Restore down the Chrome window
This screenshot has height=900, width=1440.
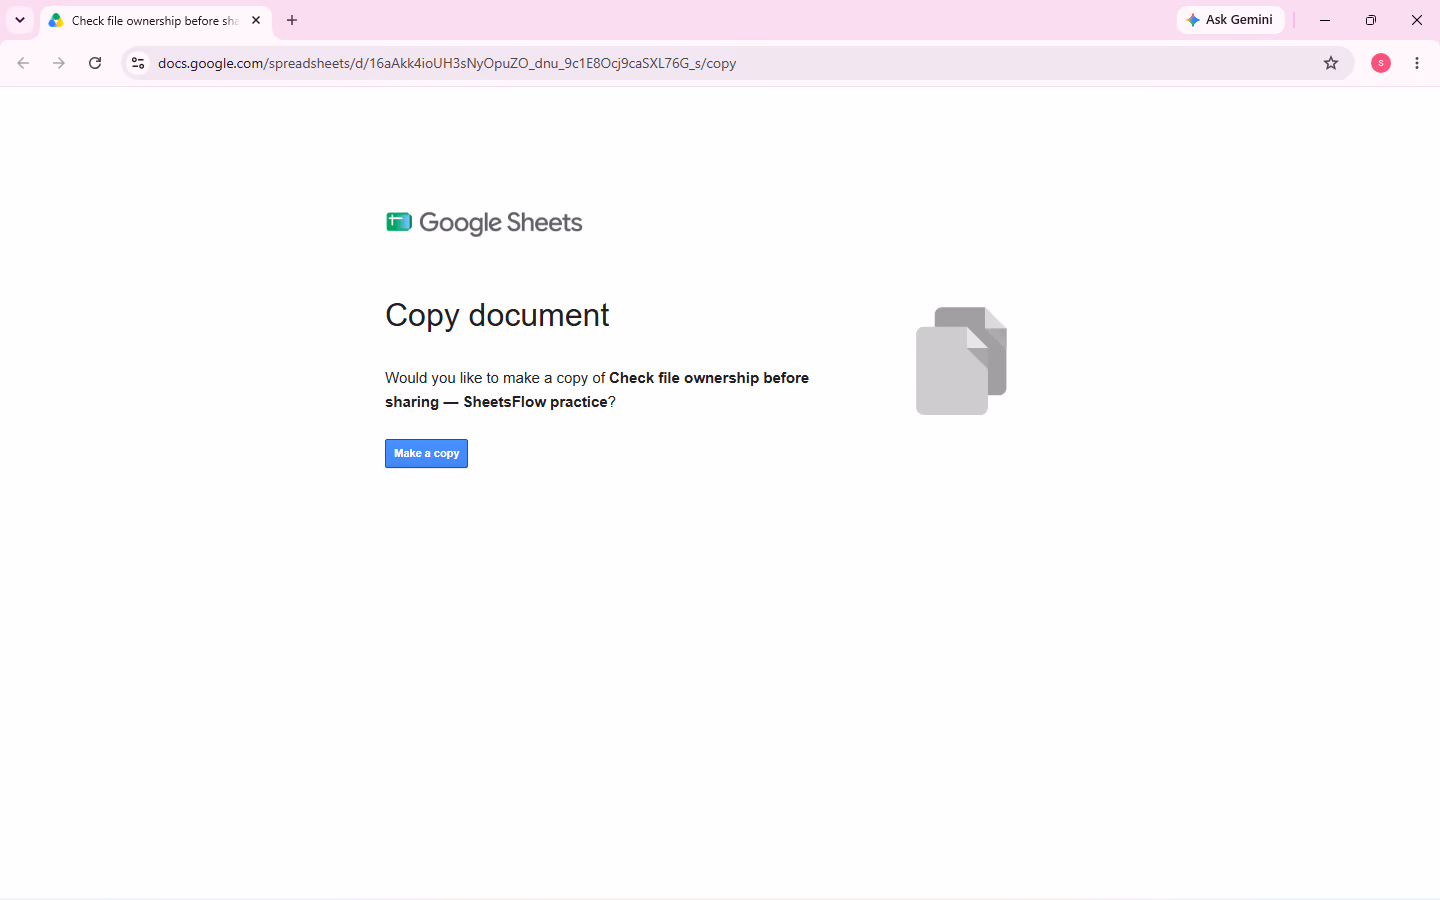(x=1371, y=20)
